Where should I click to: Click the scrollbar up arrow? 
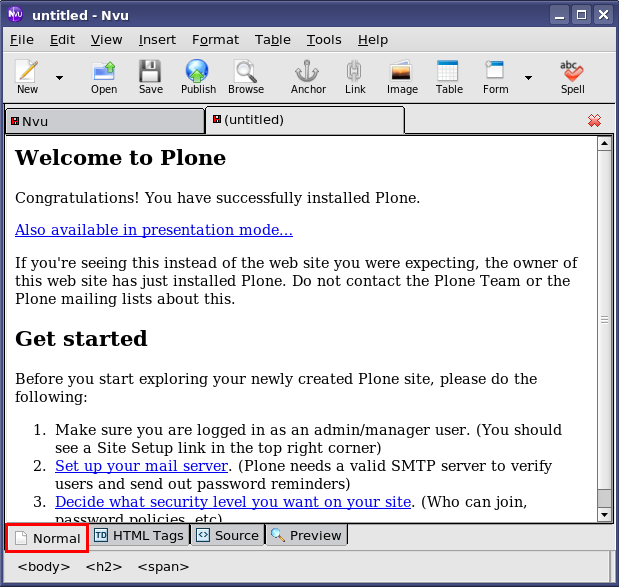point(604,143)
